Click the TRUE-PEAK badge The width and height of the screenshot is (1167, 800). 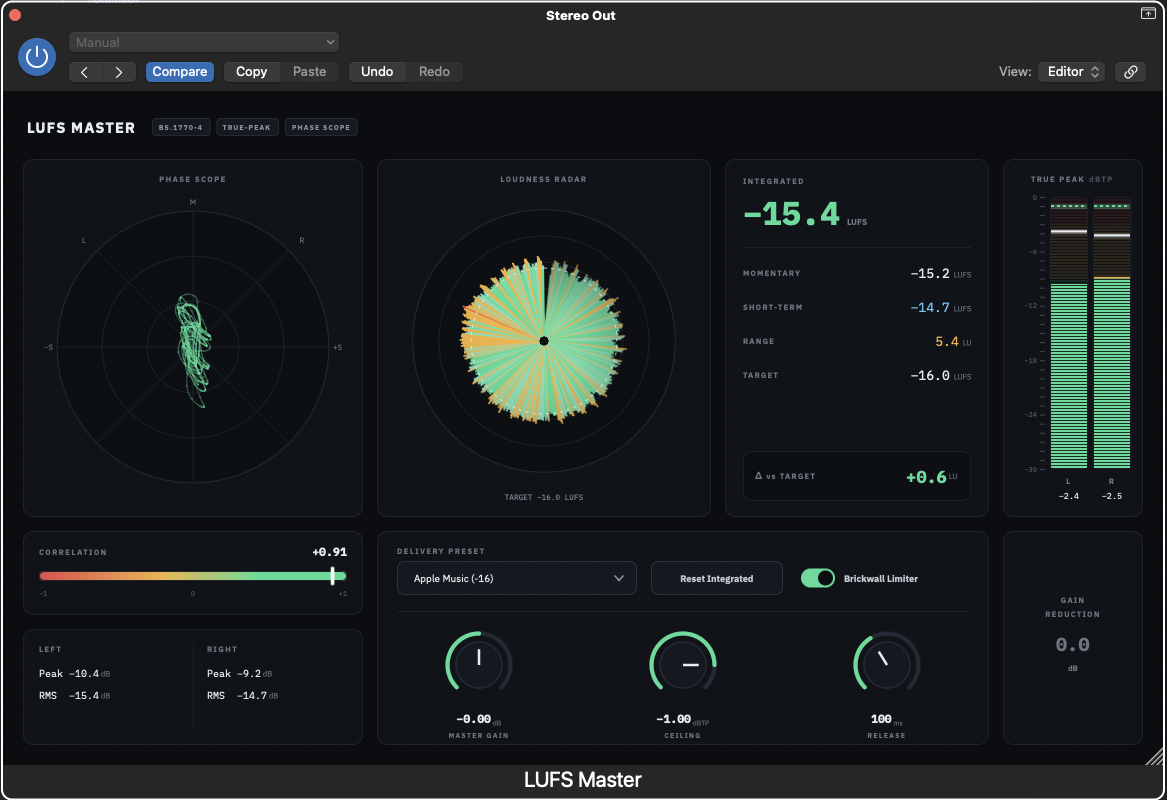[247, 127]
